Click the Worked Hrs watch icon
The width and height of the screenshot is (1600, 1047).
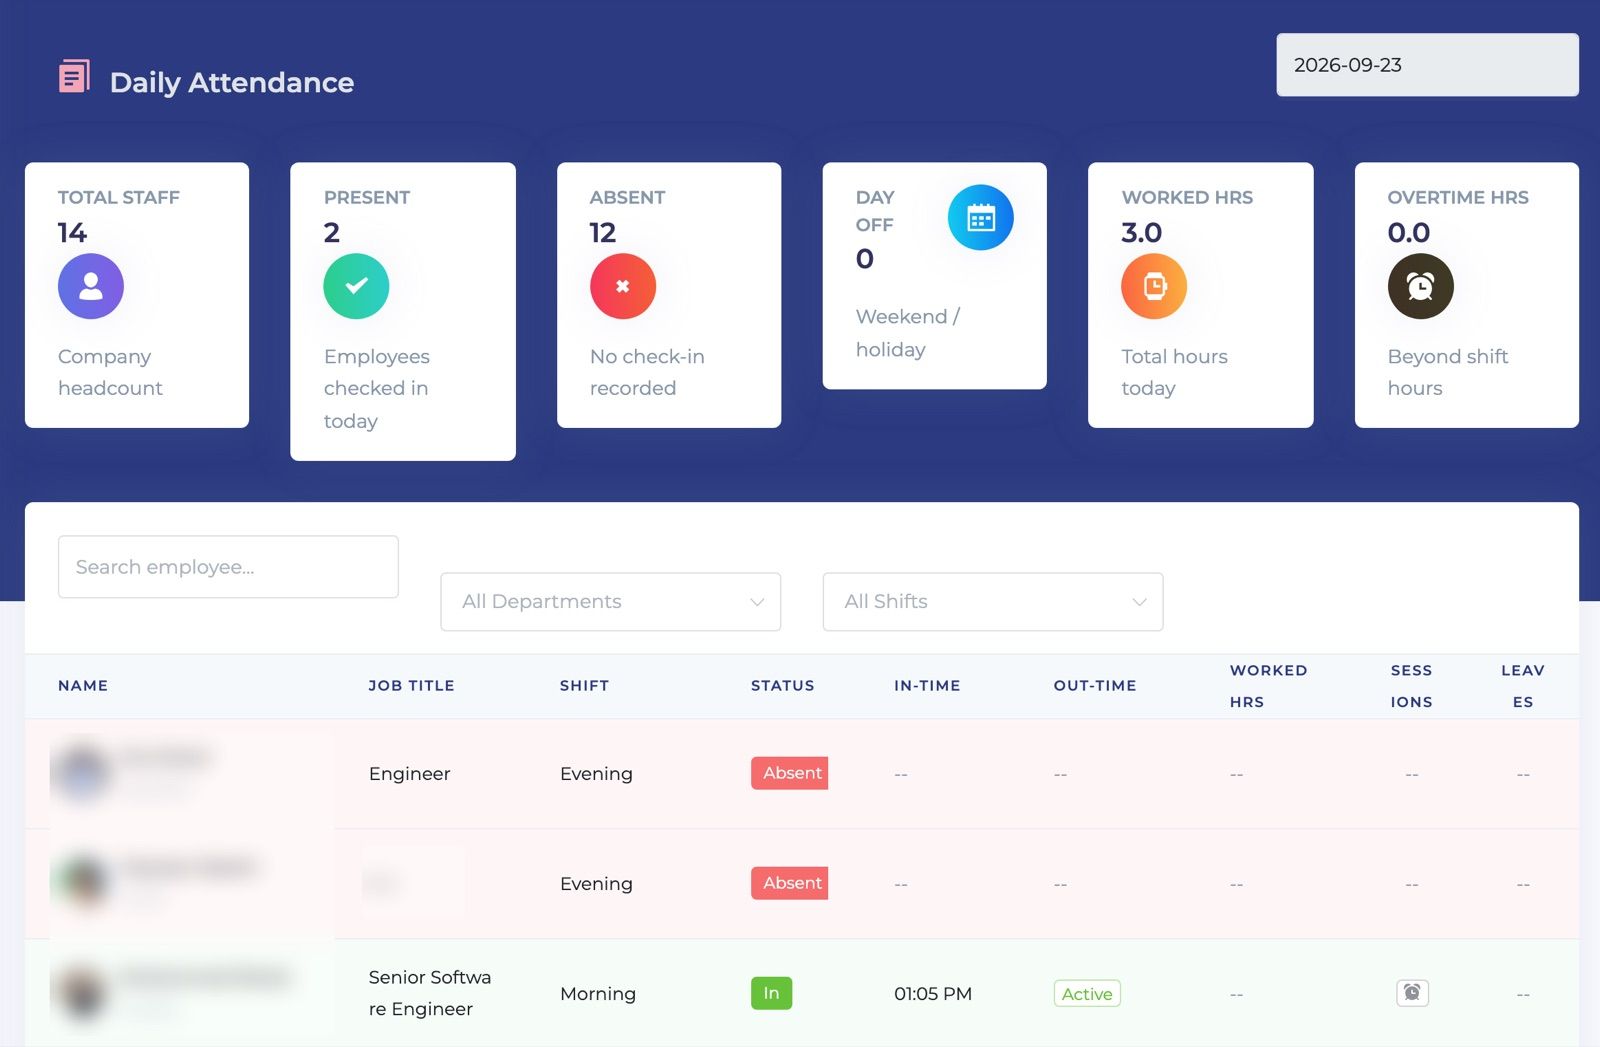coord(1154,286)
